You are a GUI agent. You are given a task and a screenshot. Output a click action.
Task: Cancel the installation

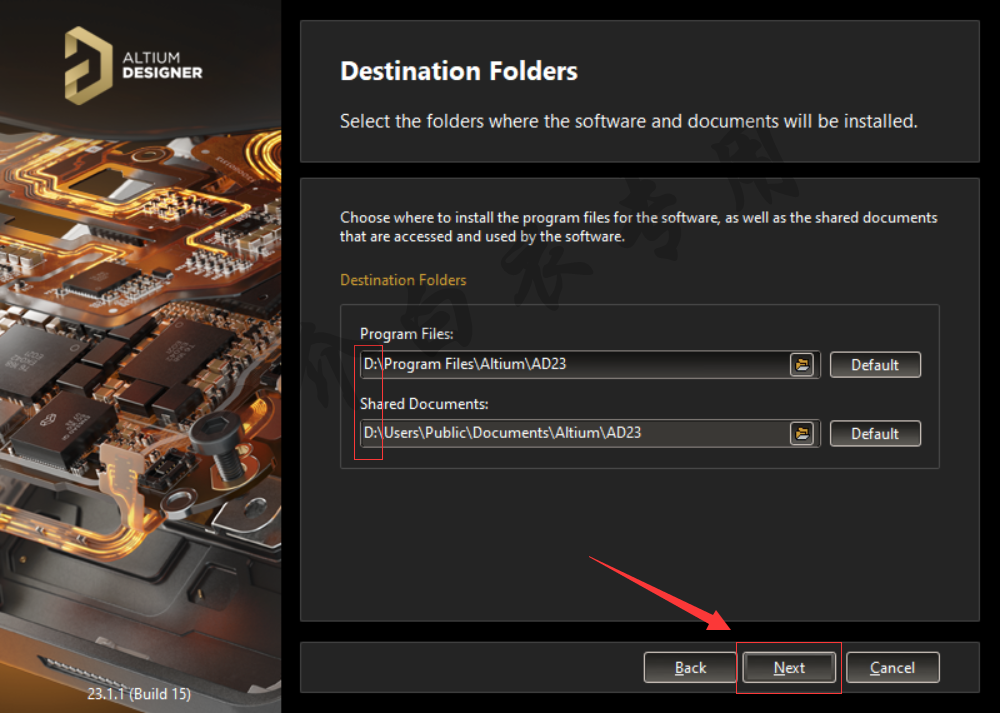click(x=892, y=667)
